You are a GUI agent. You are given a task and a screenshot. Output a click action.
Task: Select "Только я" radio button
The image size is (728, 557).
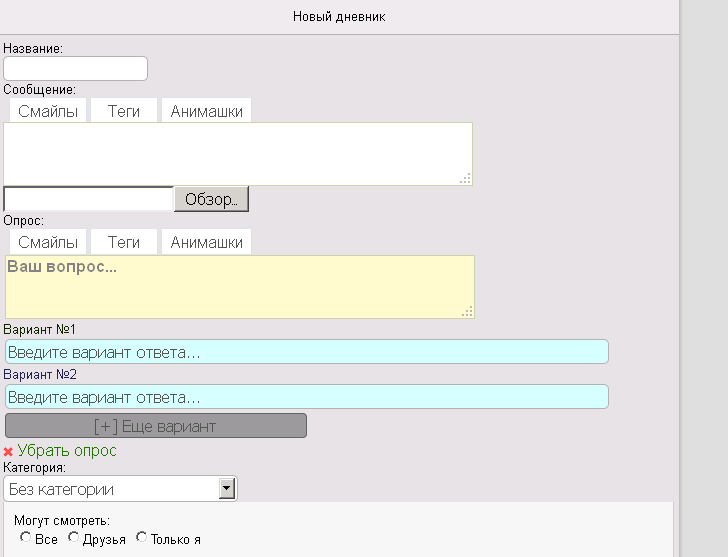tap(141, 538)
